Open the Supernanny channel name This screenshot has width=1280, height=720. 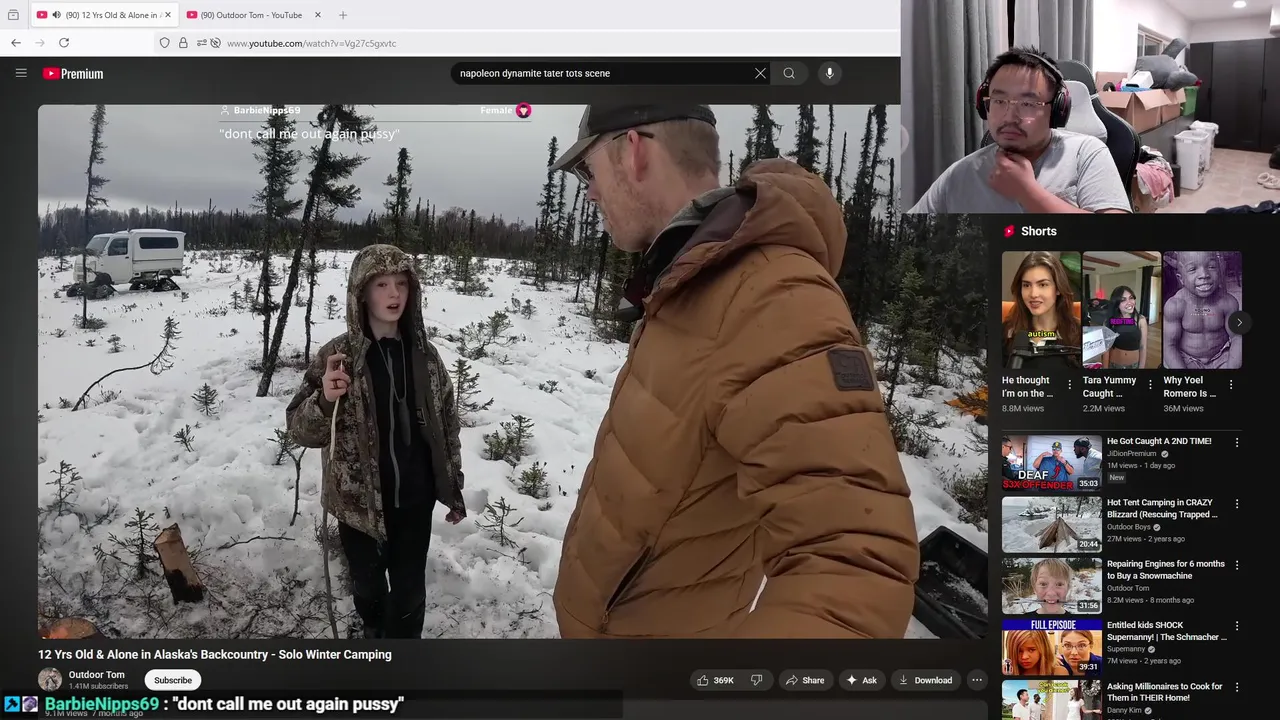(x=1126, y=649)
